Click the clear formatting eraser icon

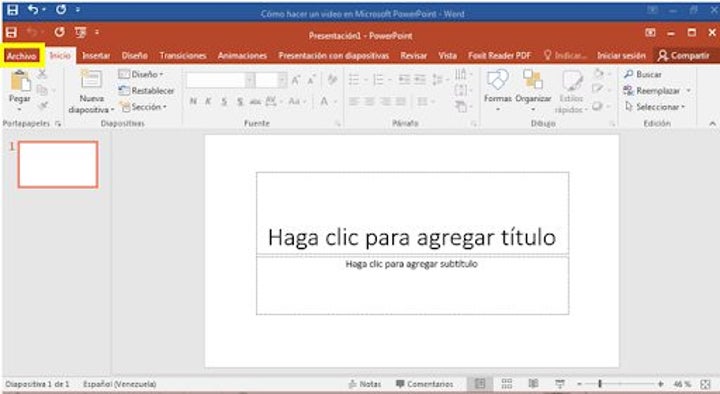pos(332,80)
